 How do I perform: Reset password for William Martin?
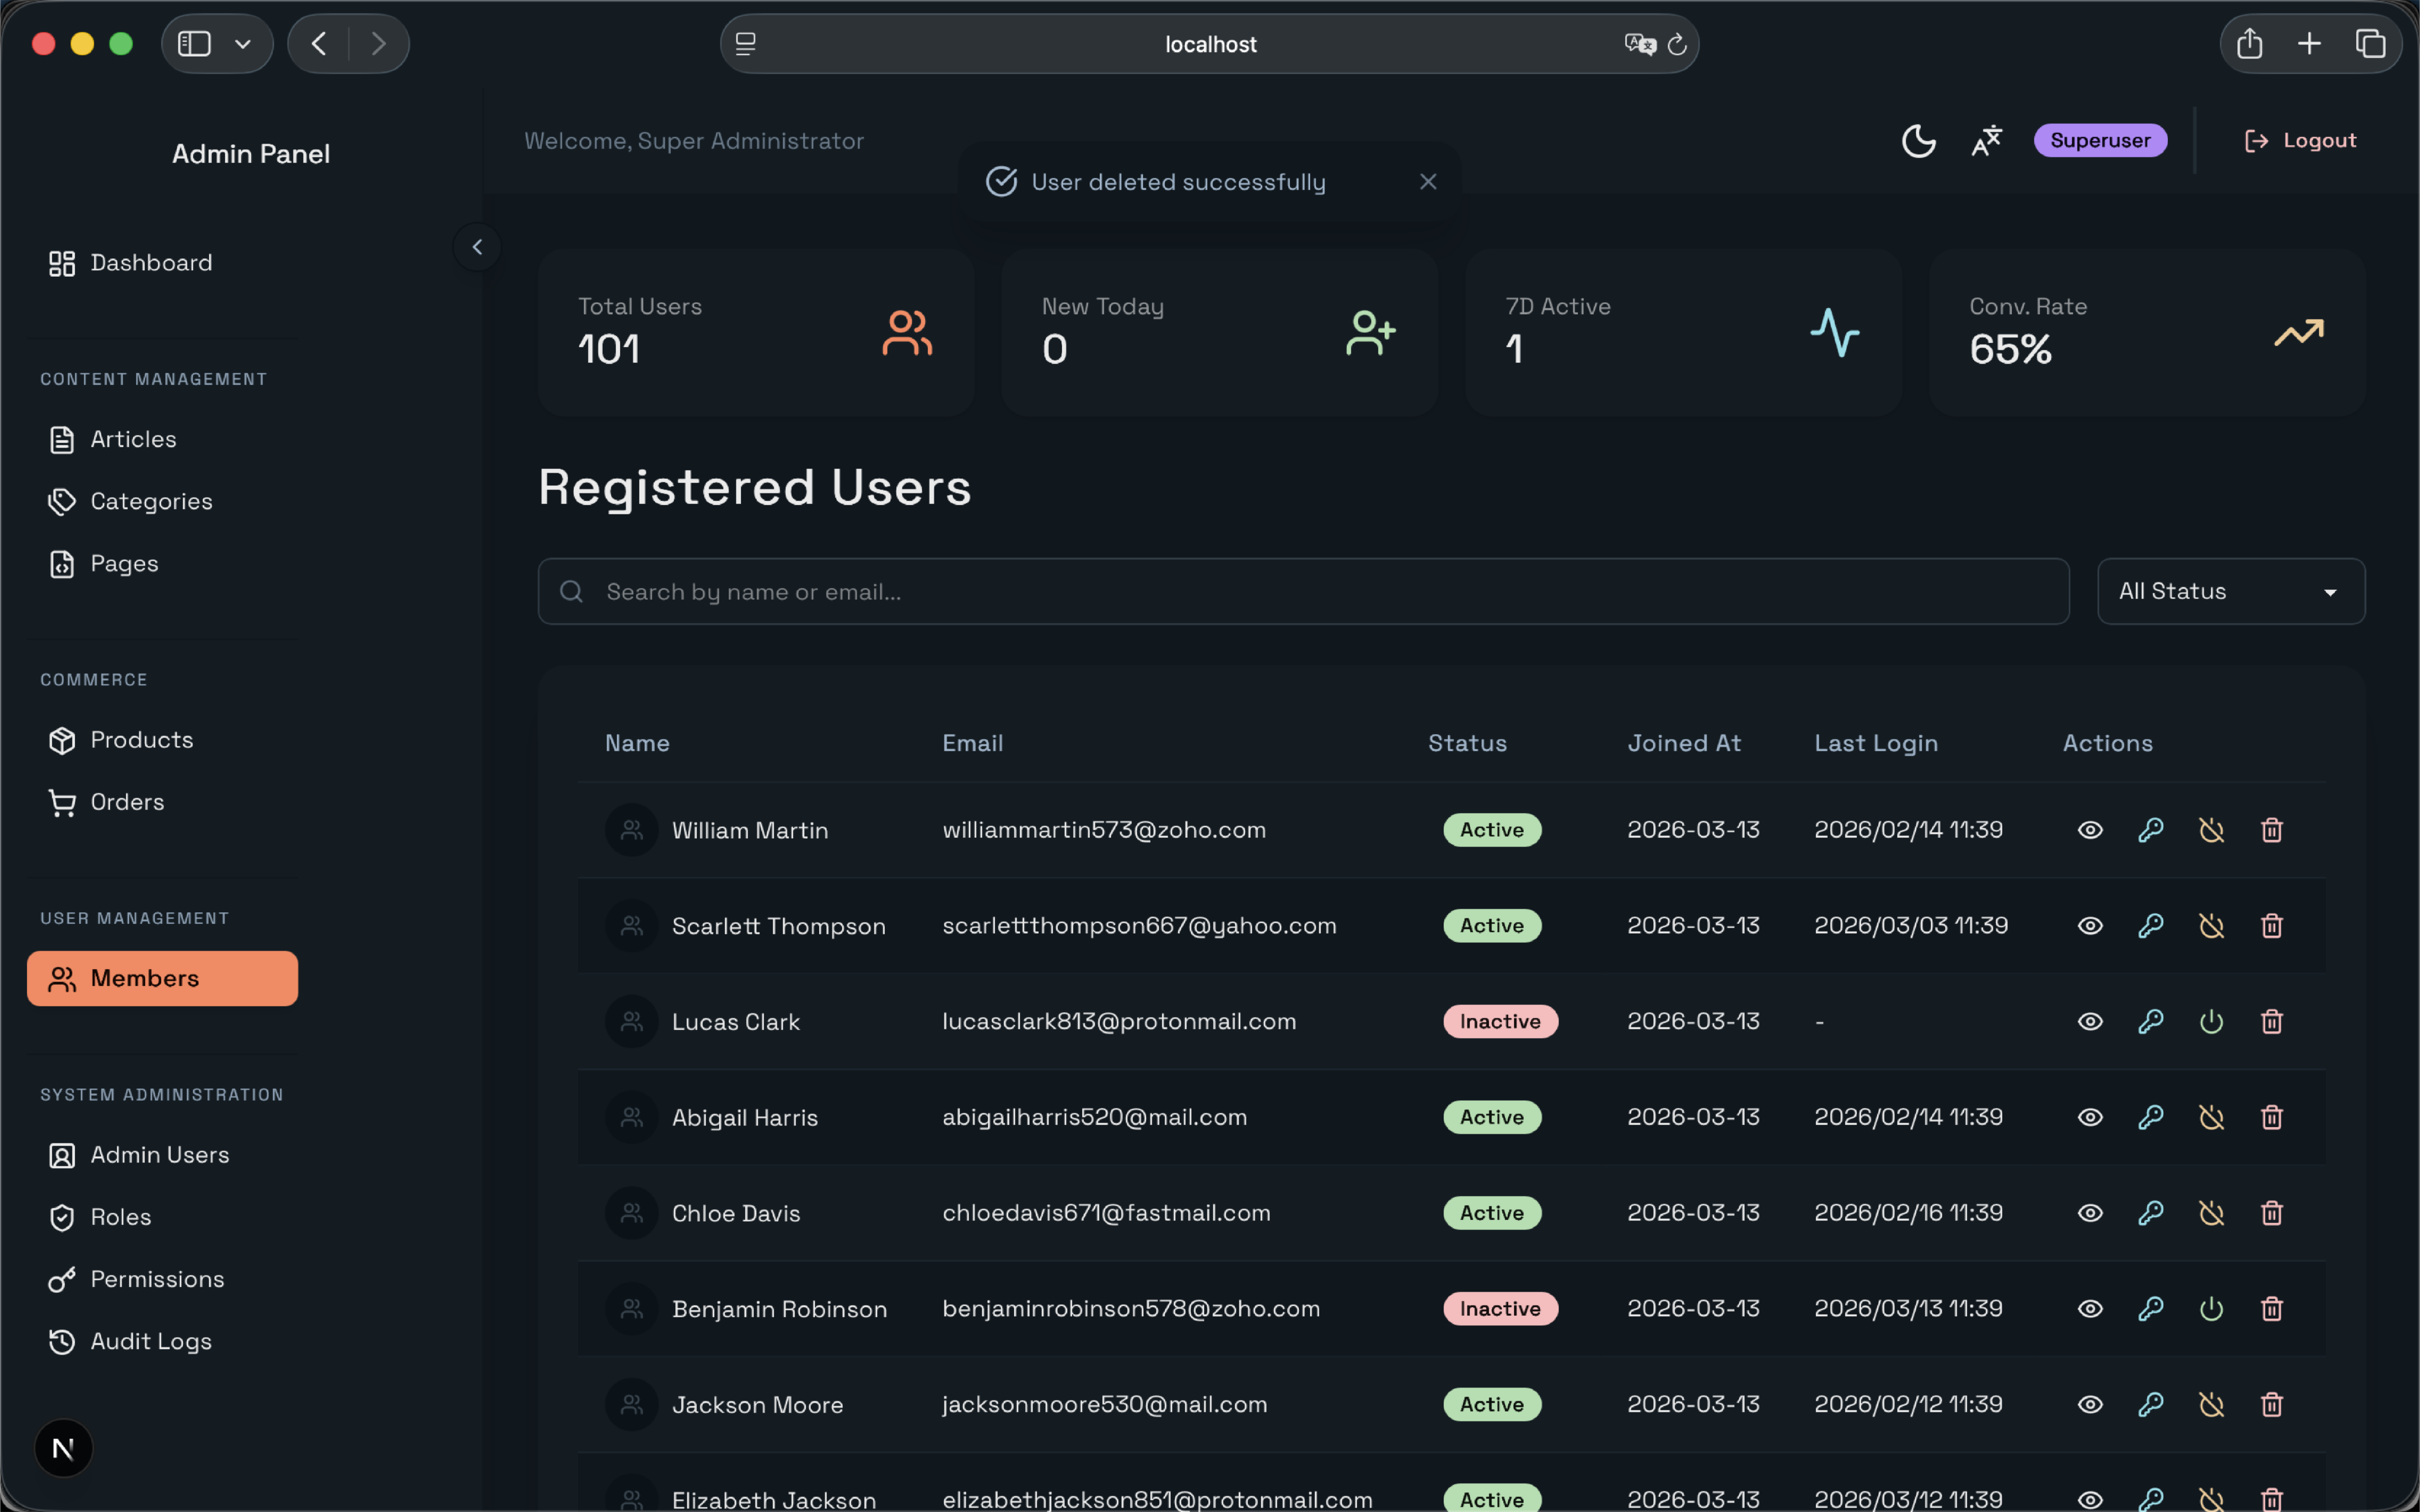point(2151,830)
